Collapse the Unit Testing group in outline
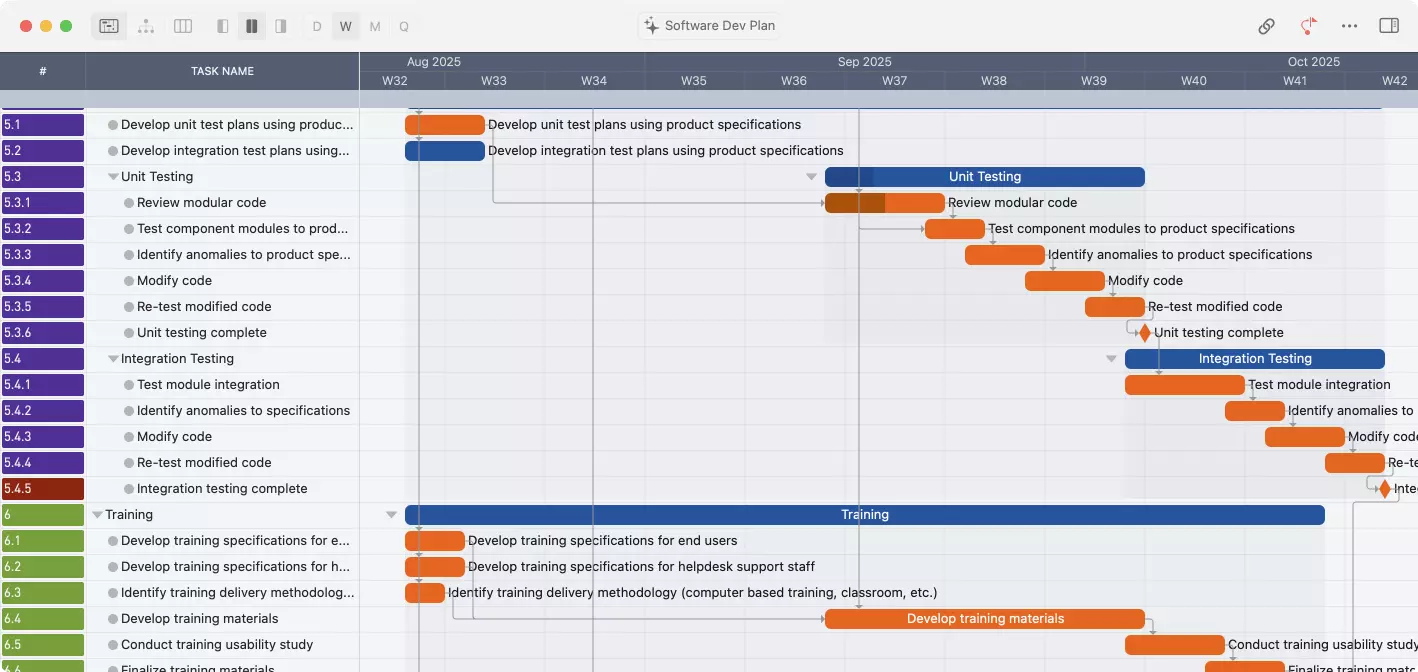Screen dimensions: 1418x672 coord(113,177)
